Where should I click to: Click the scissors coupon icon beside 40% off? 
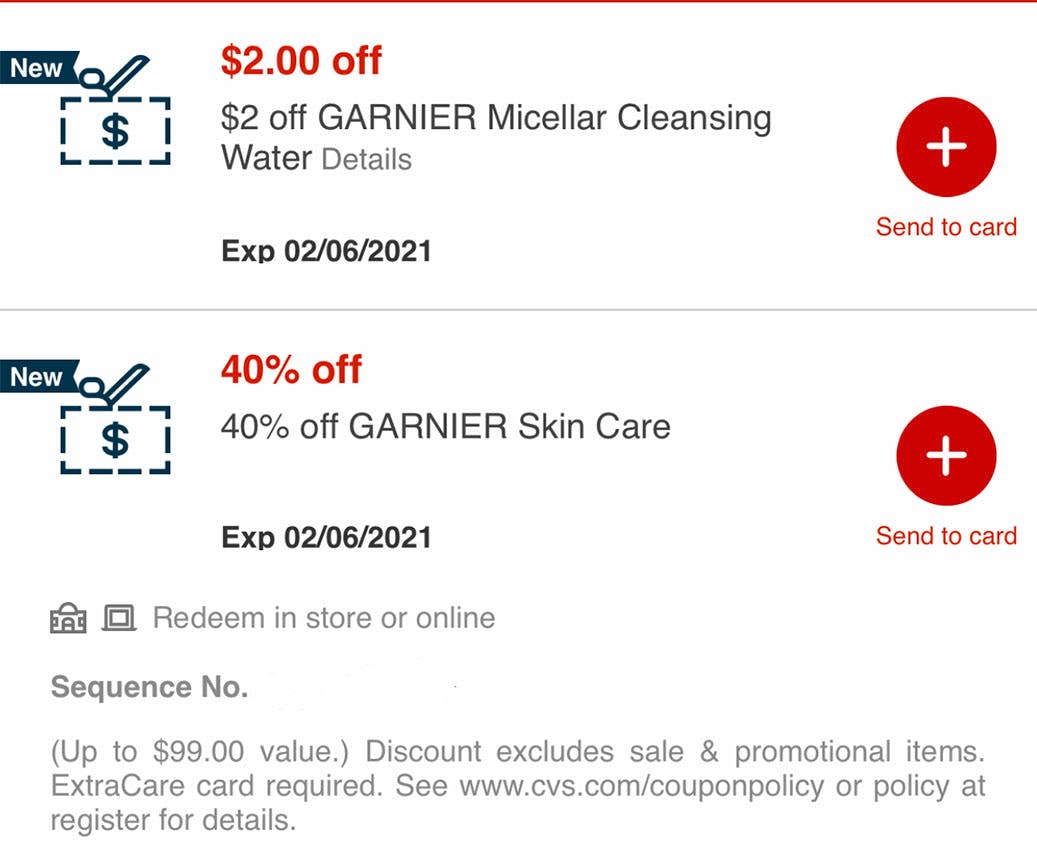click(116, 419)
